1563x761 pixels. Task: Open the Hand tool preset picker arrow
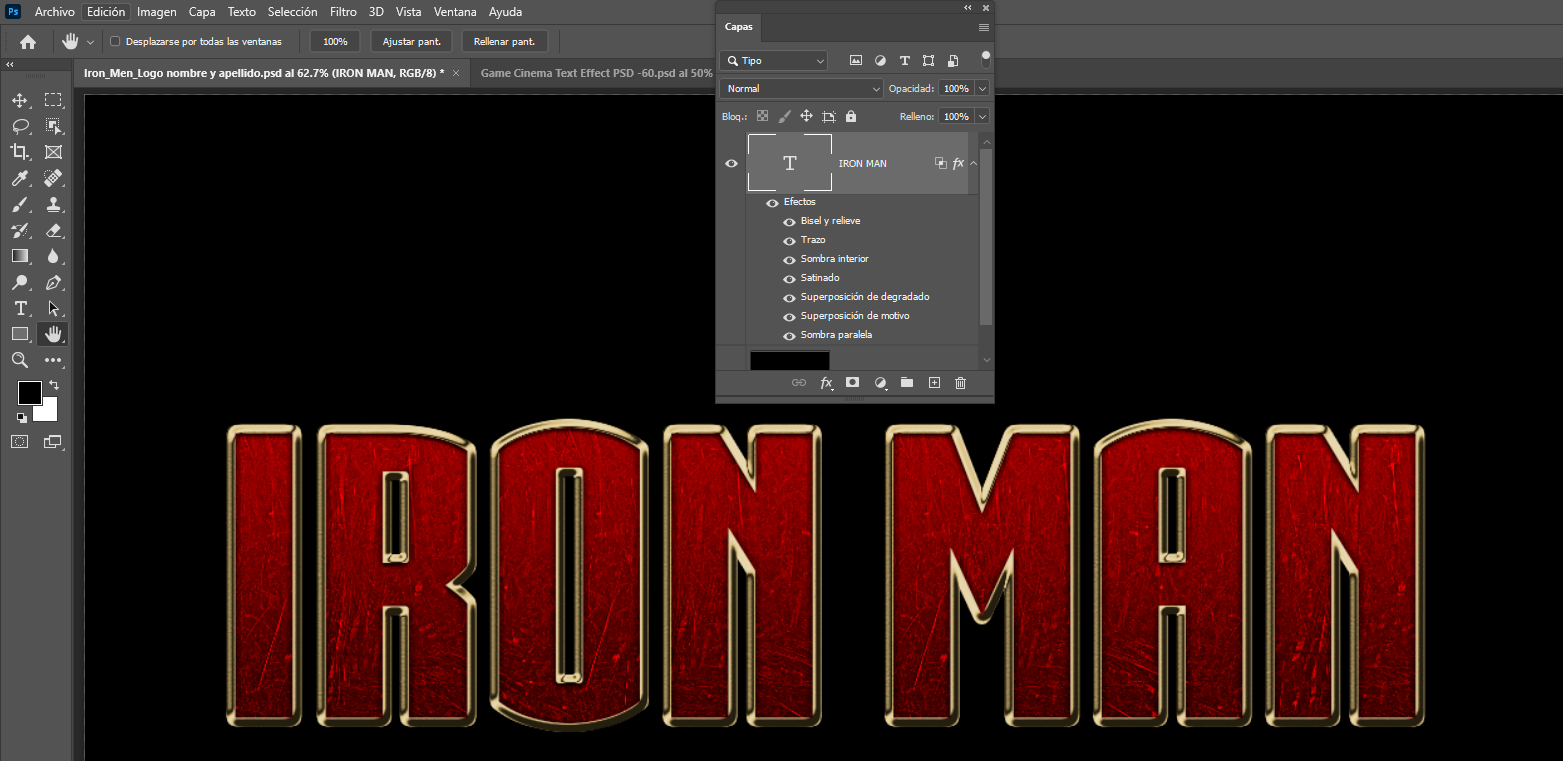tap(90, 42)
